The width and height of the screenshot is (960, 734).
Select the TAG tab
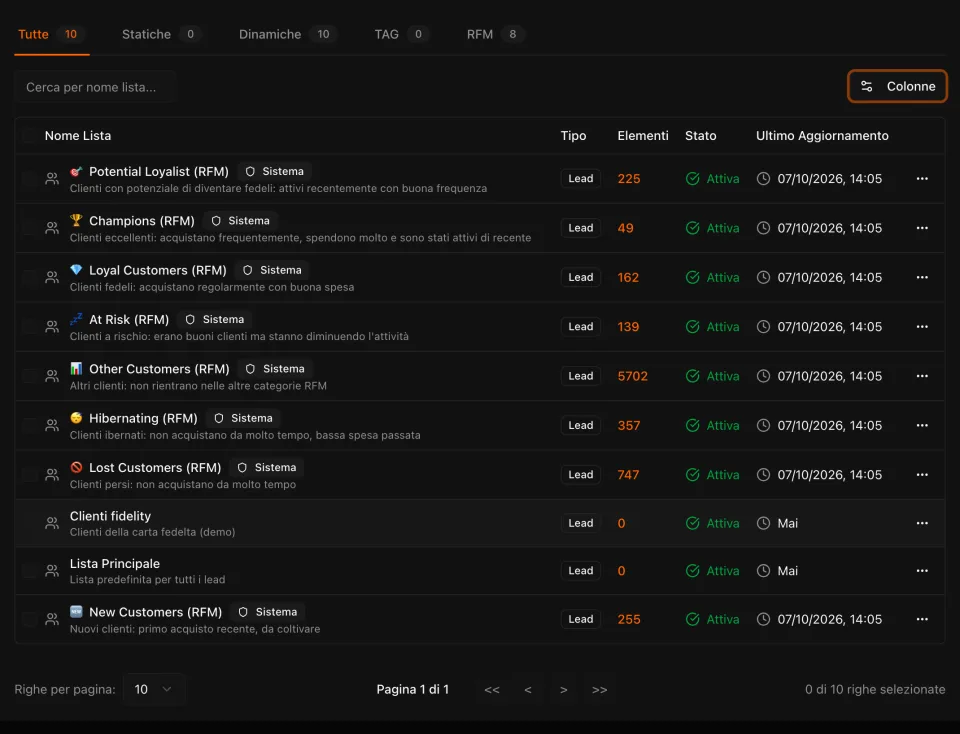click(x=401, y=34)
